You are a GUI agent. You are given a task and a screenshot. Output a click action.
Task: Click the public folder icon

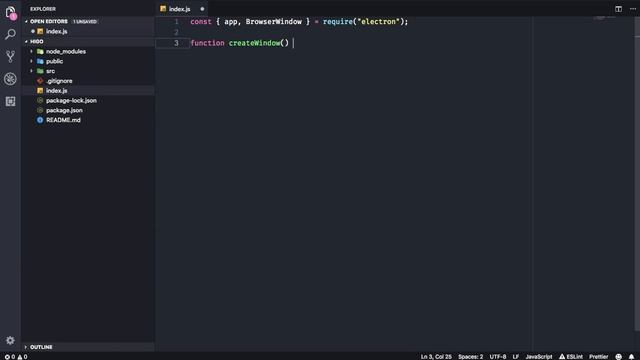point(40,61)
